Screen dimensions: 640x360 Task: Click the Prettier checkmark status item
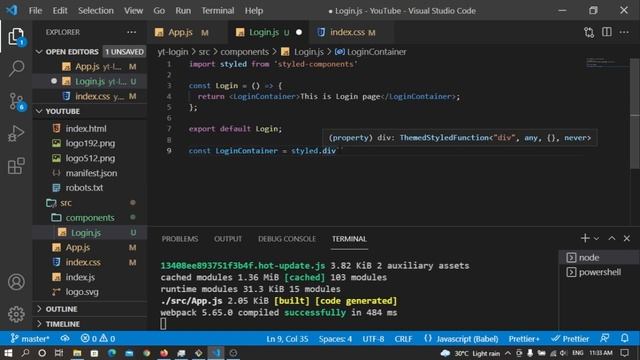tap(570, 339)
